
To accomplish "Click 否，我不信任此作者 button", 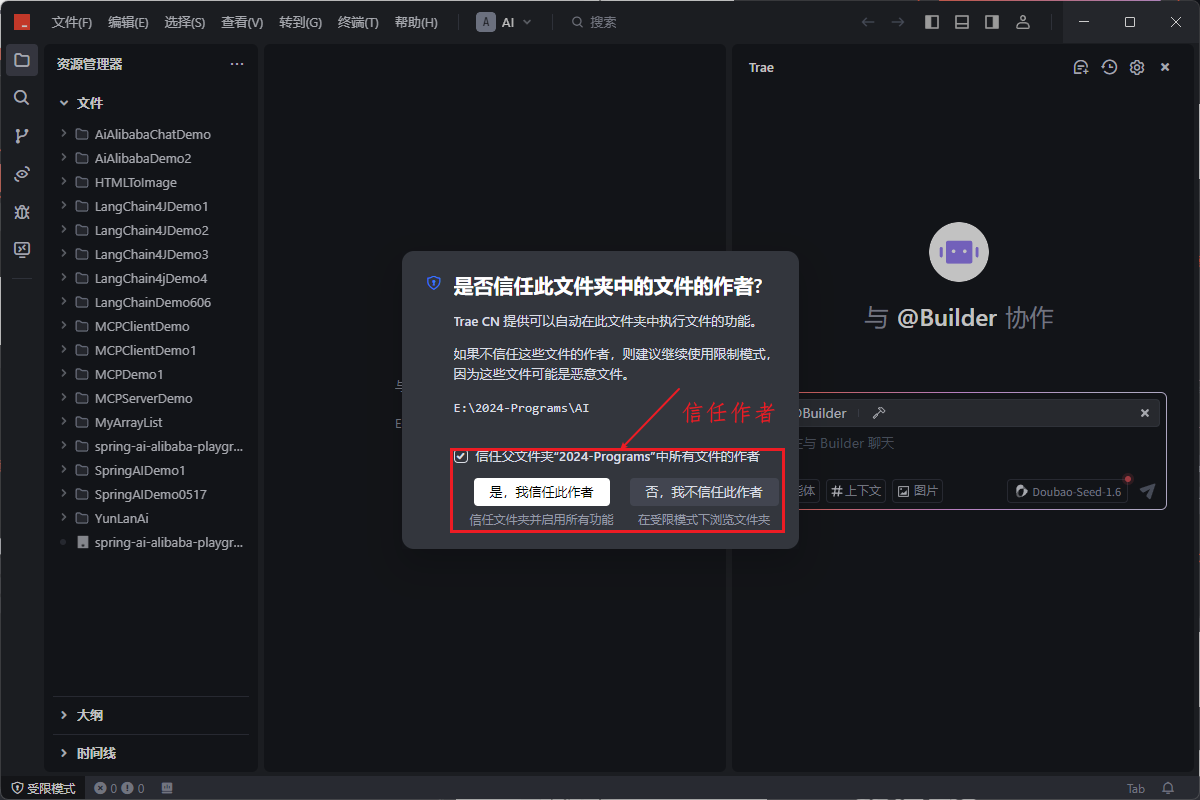I will click(x=704, y=492).
